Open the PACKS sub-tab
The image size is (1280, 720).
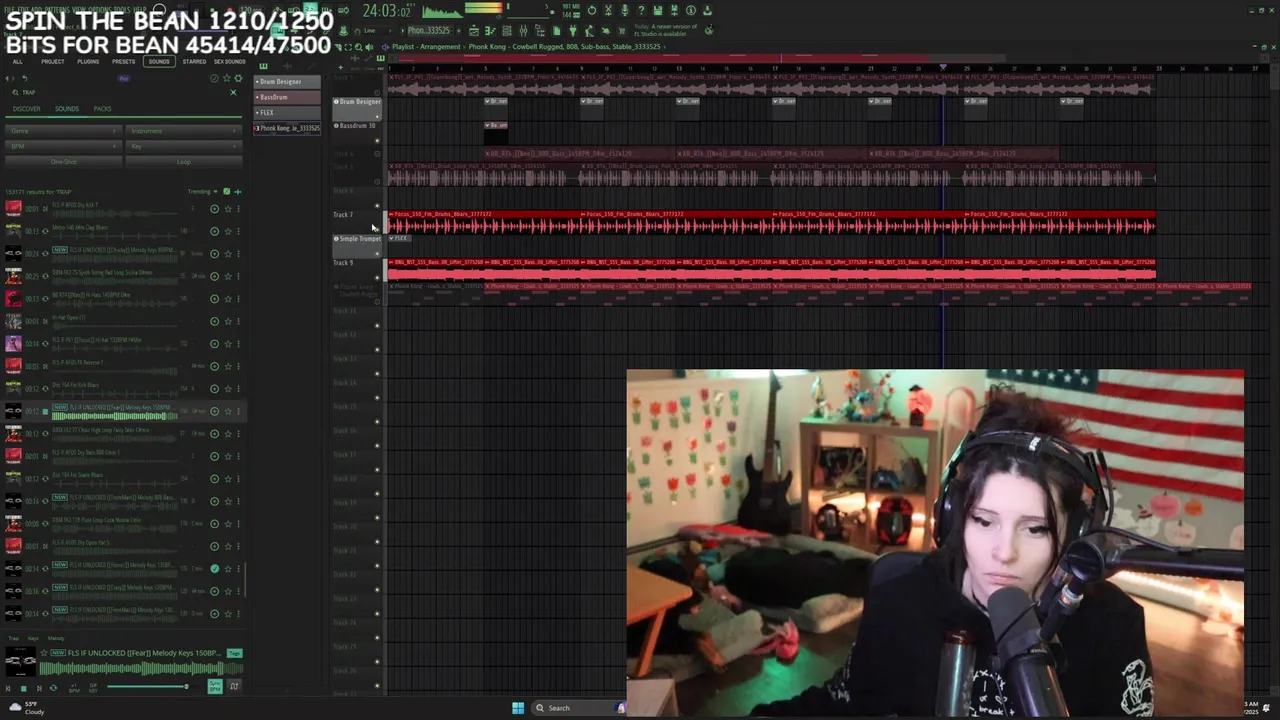[x=102, y=108]
